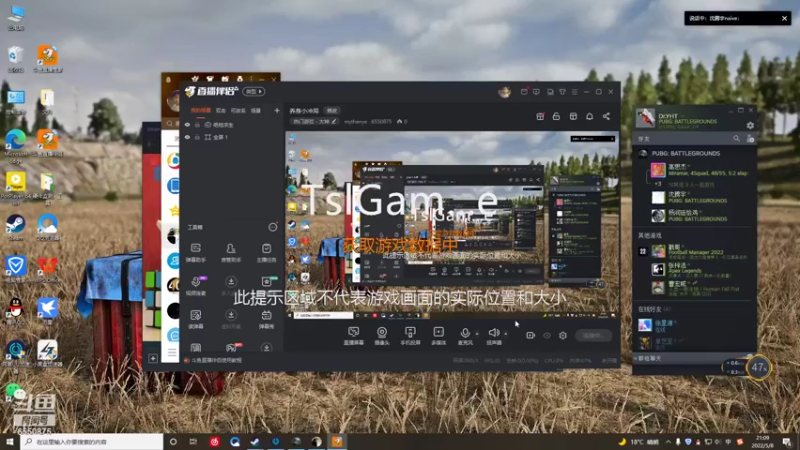Open Task View on the taskbar
800x450 pixels.
pyautogui.click(x=193, y=441)
